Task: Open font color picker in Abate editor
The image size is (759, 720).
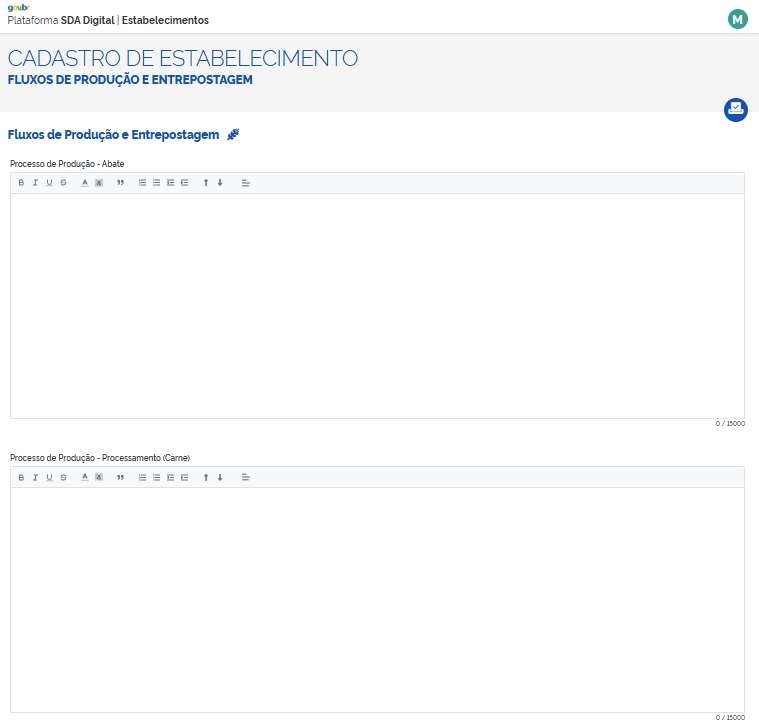Action: (x=85, y=183)
